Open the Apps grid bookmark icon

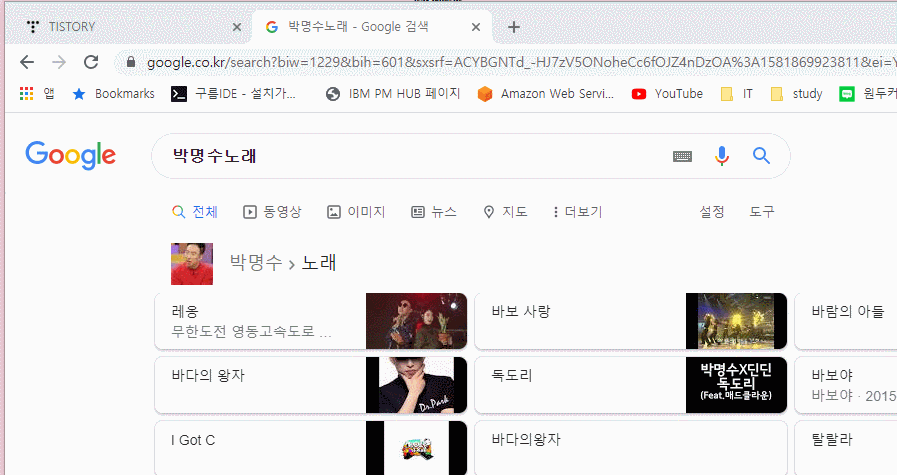(x=26, y=94)
